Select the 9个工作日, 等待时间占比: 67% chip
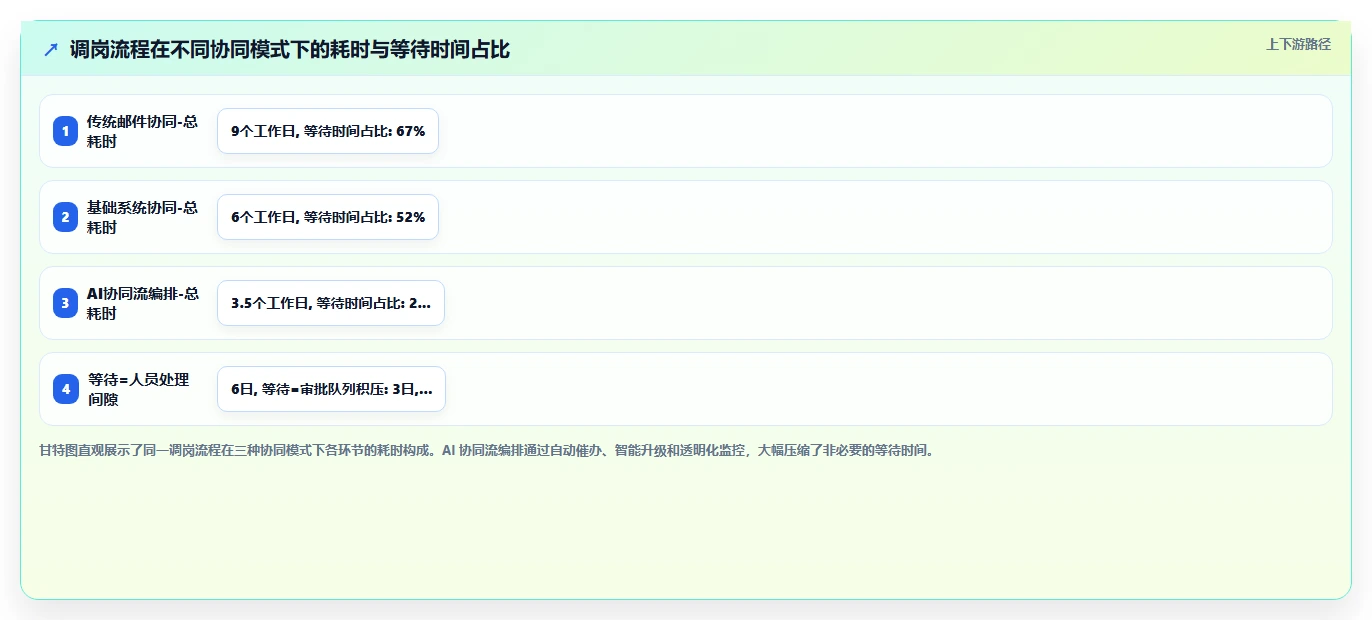Viewport: 1372px width, 620px height. (x=328, y=131)
